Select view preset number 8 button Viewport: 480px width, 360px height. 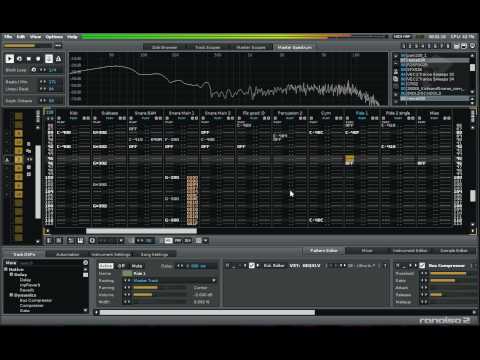point(448,46)
